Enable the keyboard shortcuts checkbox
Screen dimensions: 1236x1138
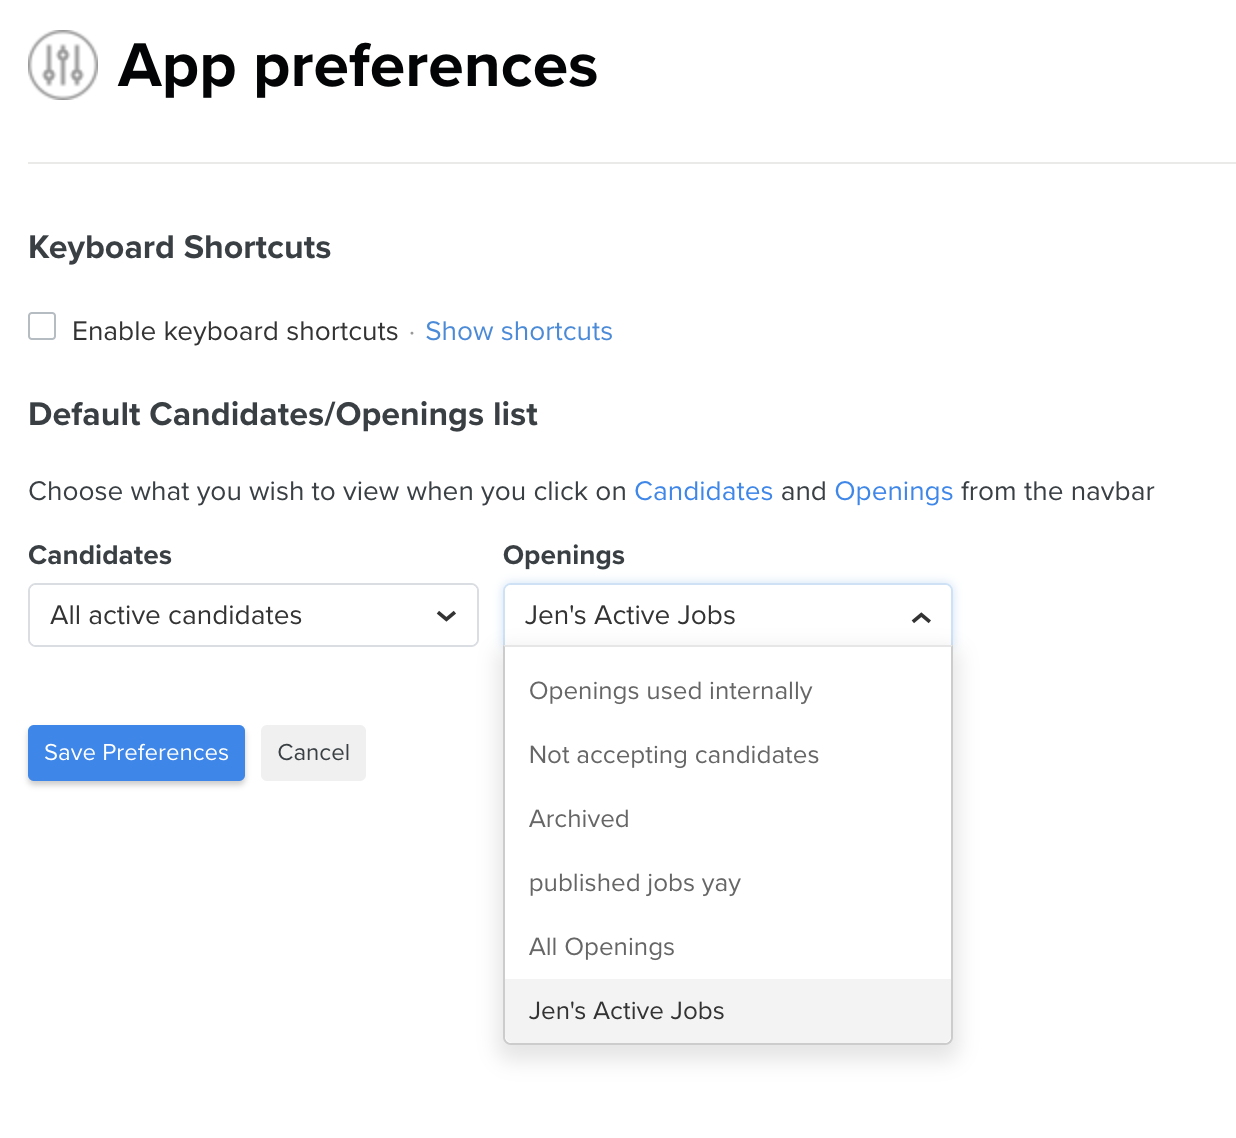click(x=42, y=326)
